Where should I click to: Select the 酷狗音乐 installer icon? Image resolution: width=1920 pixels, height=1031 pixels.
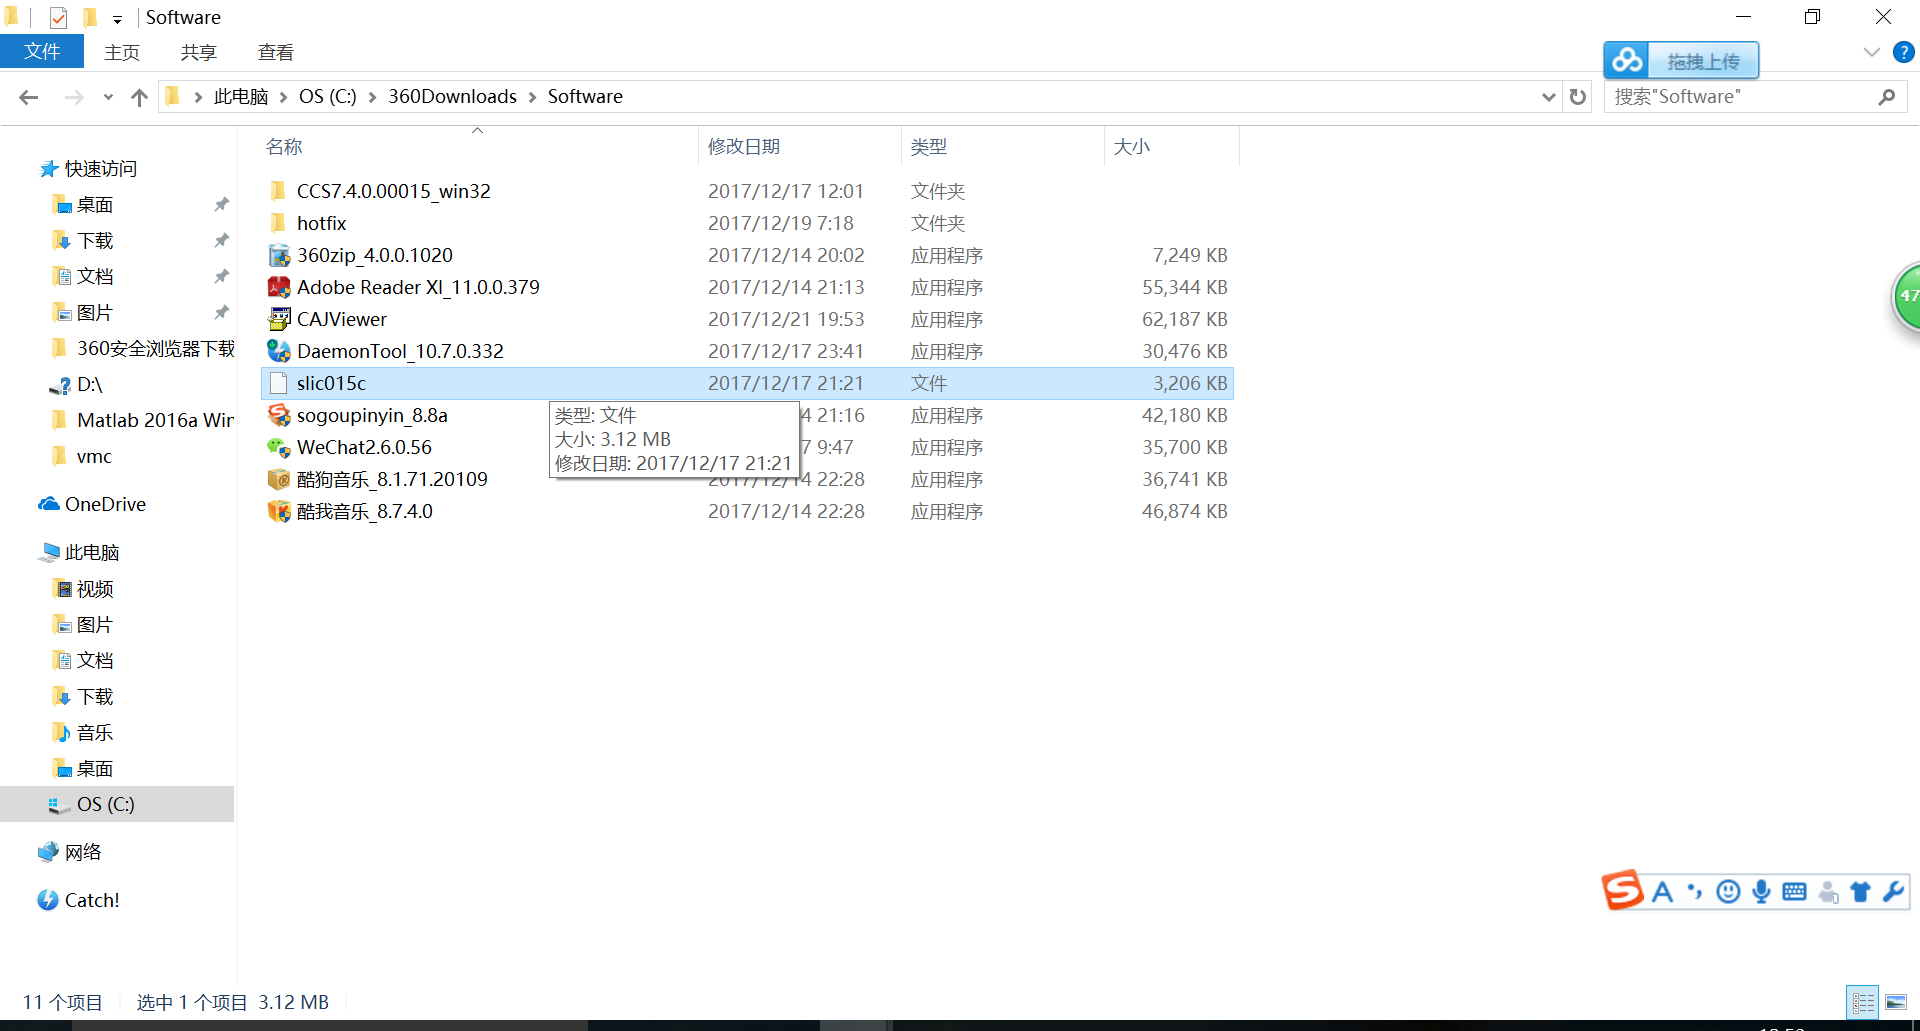(279, 480)
